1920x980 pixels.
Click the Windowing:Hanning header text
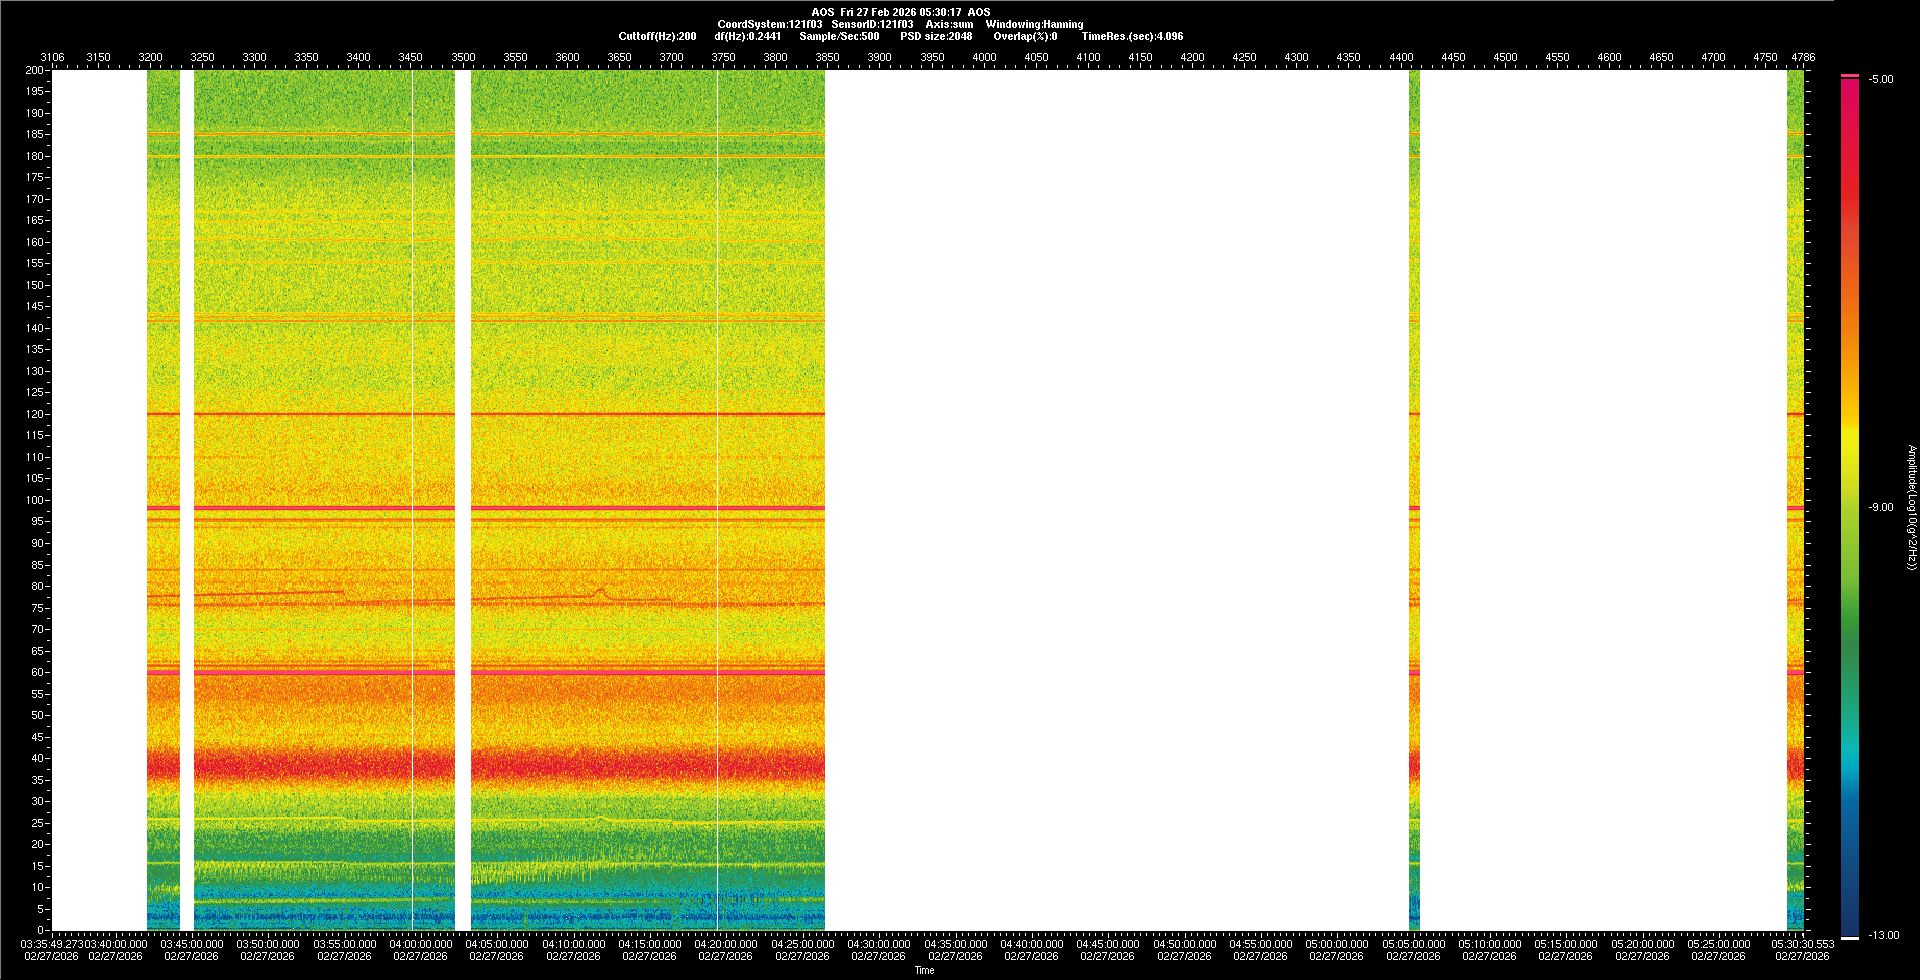(1034, 24)
